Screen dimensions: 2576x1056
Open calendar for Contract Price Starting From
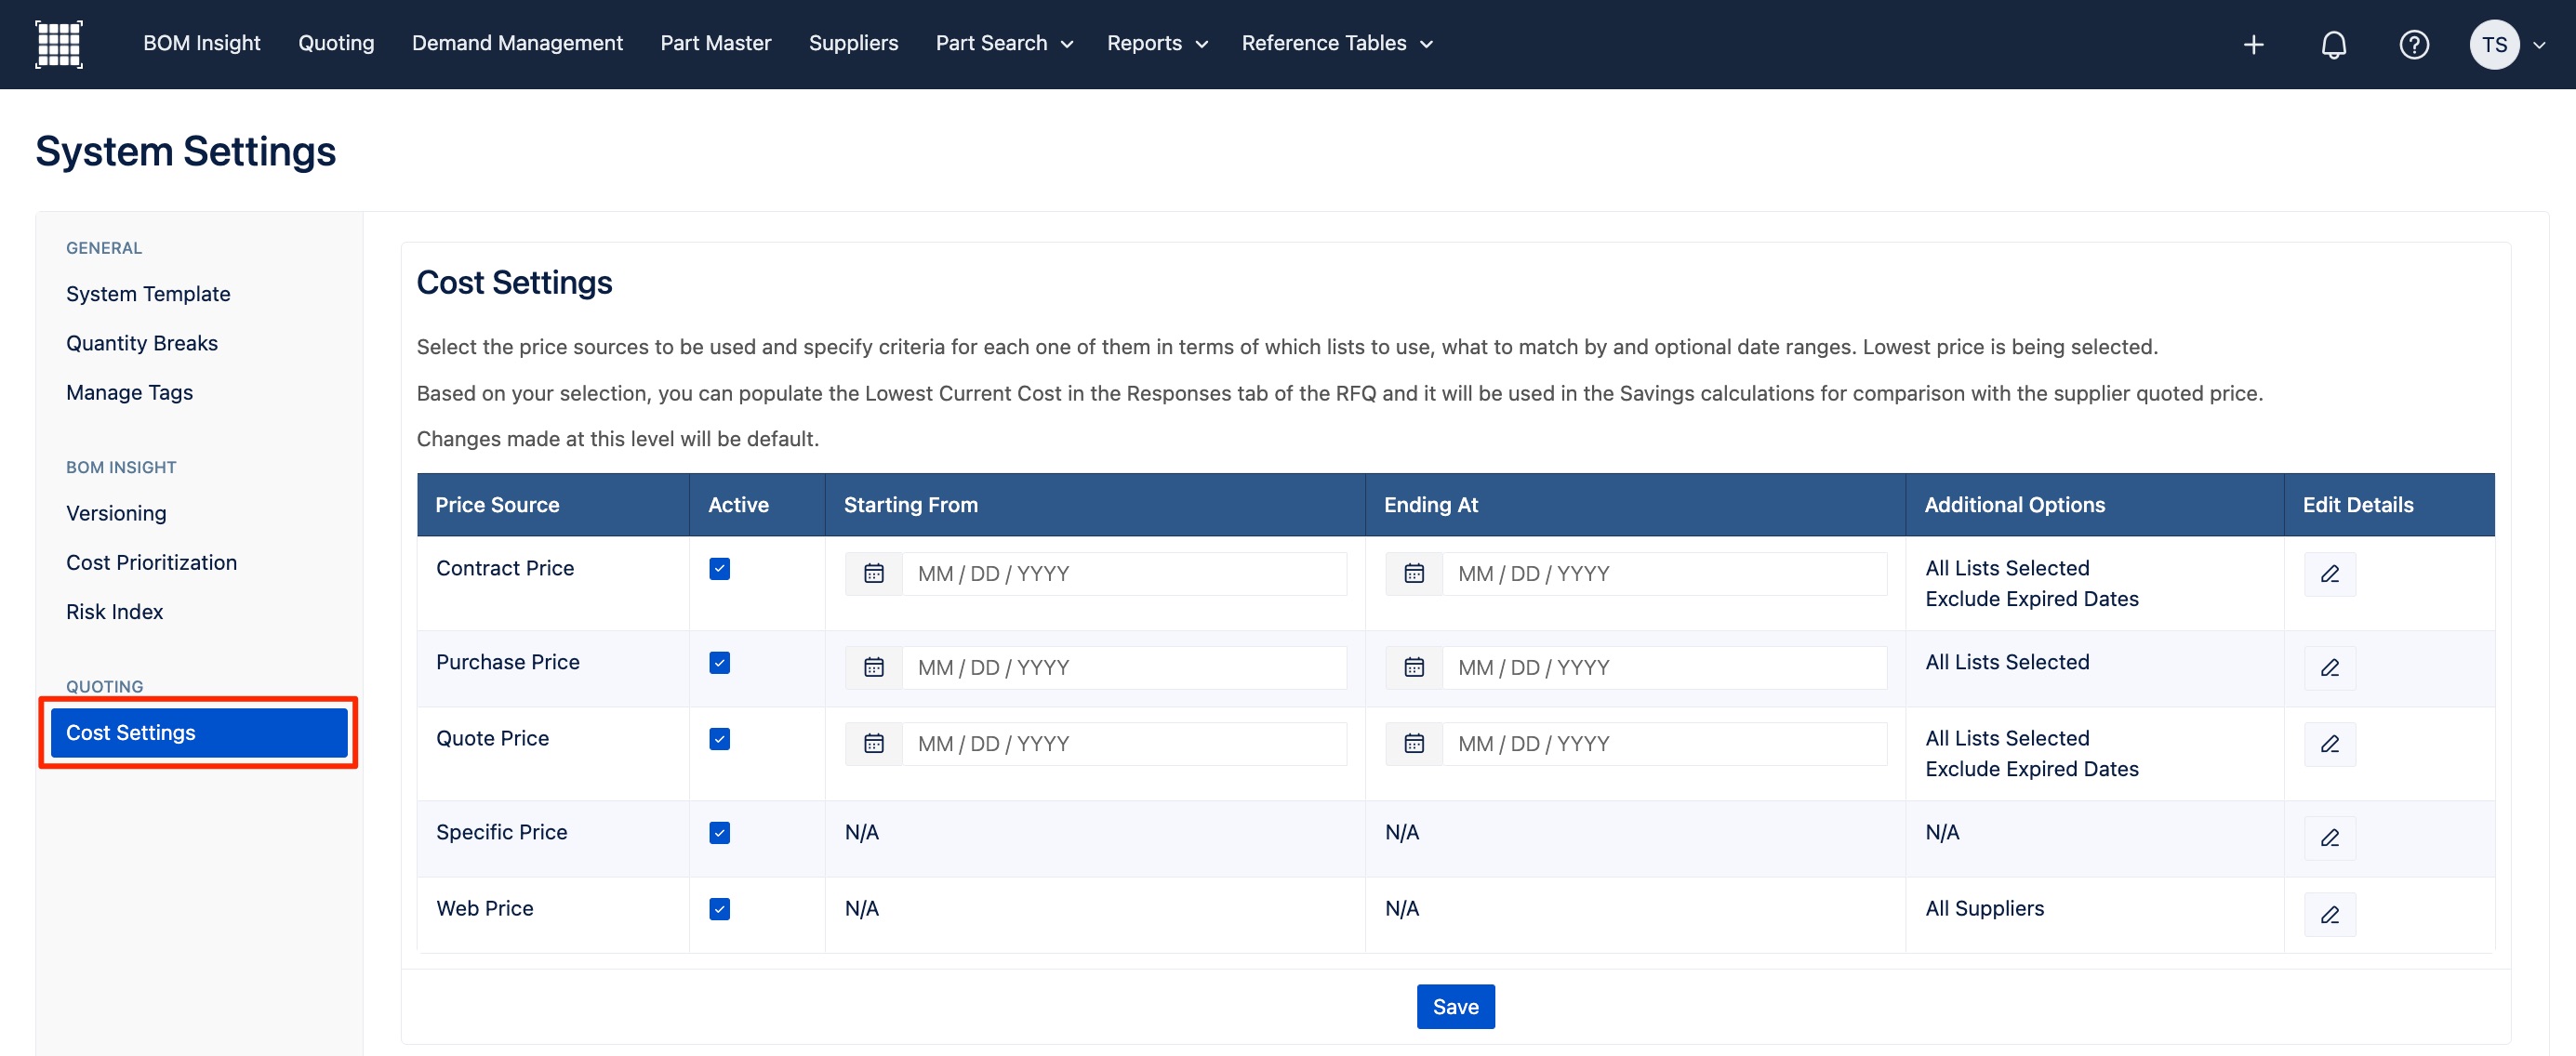tap(873, 574)
